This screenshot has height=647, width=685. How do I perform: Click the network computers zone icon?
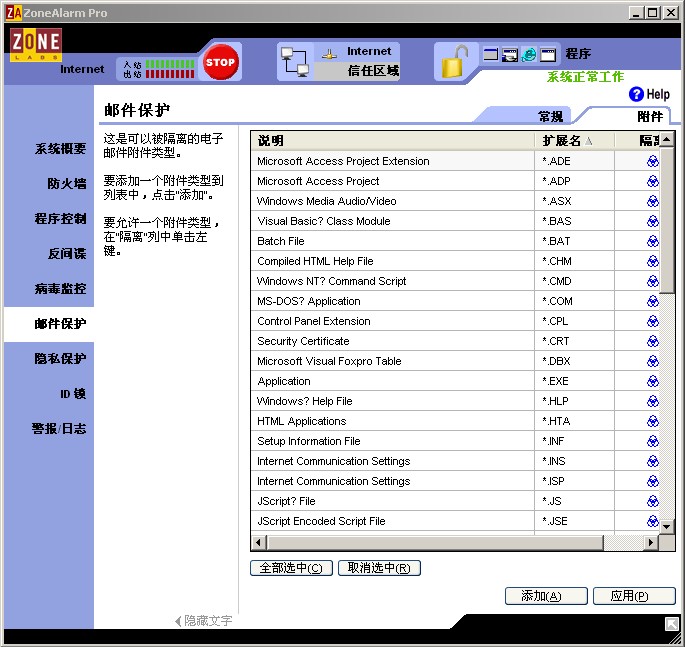295,62
